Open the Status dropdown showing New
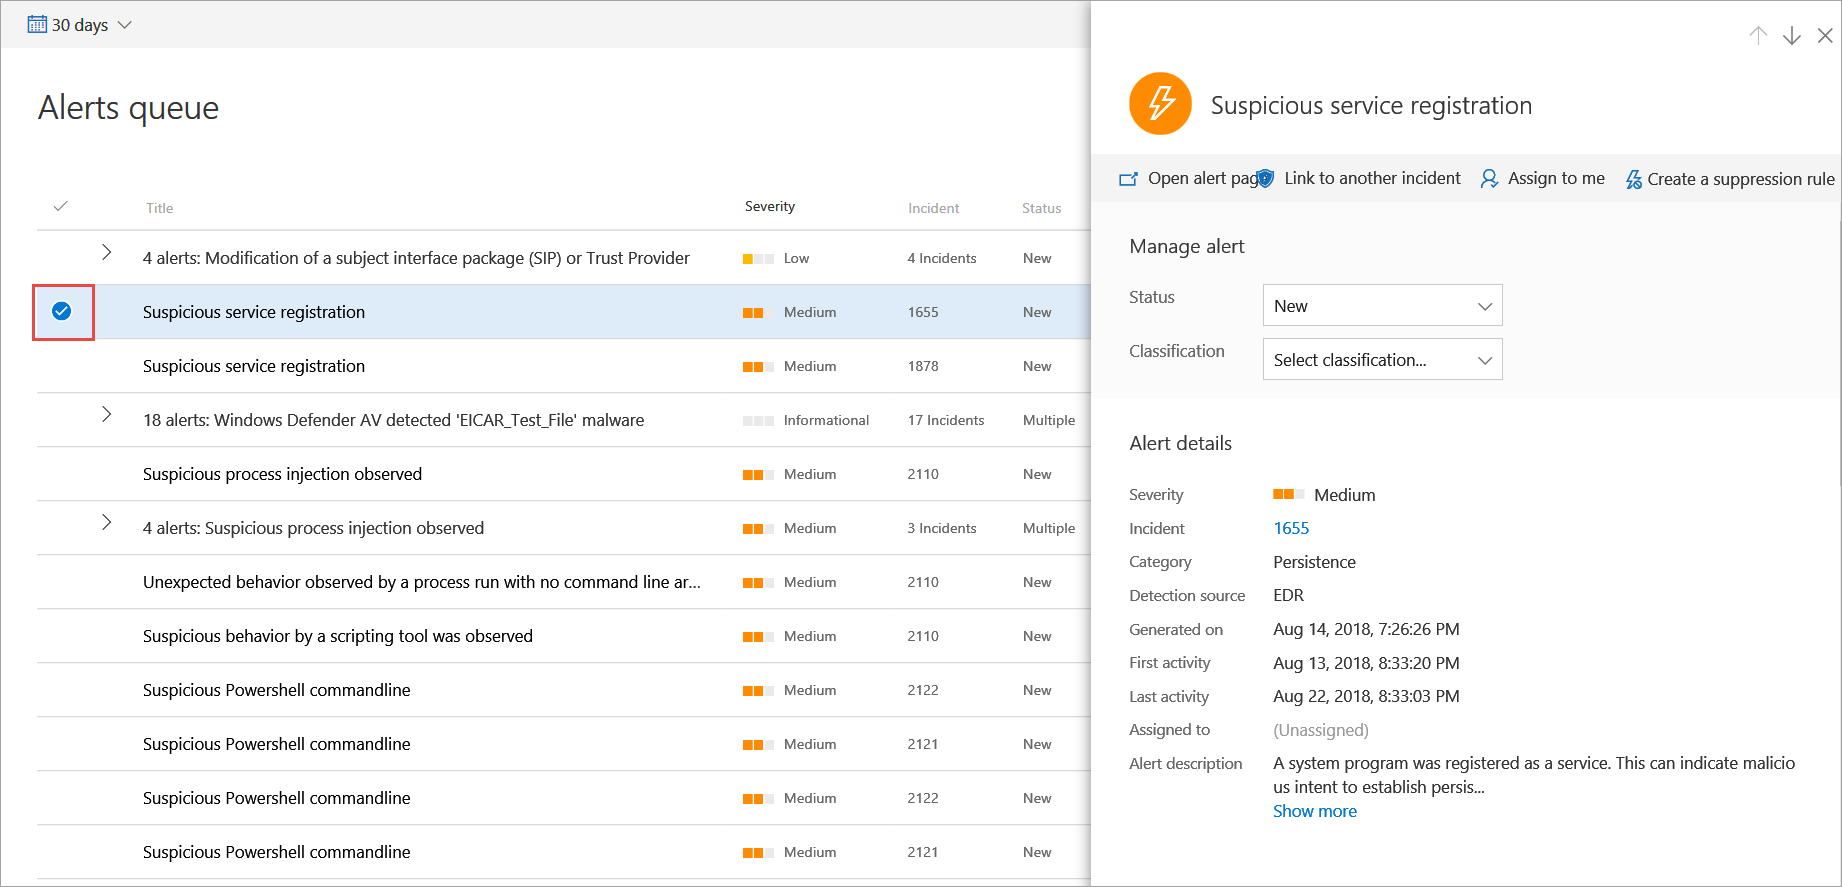 (x=1382, y=306)
